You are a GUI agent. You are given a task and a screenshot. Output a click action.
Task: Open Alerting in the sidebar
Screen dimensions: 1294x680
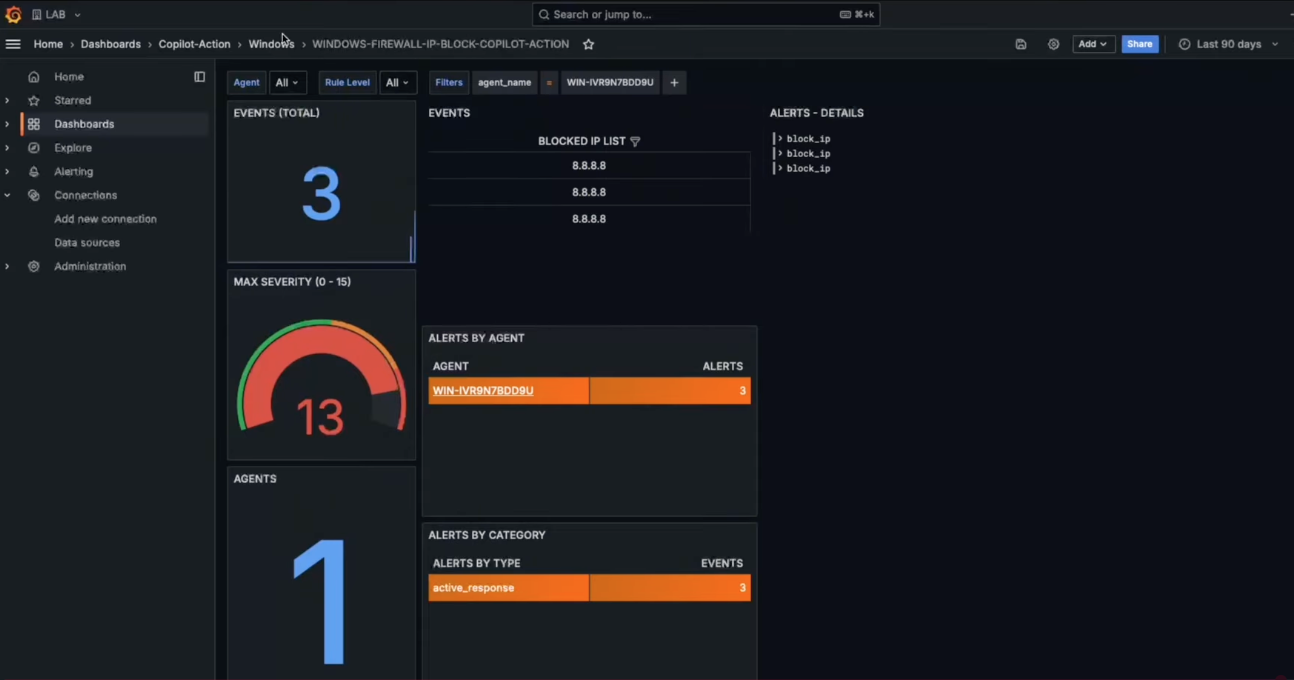(74, 172)
